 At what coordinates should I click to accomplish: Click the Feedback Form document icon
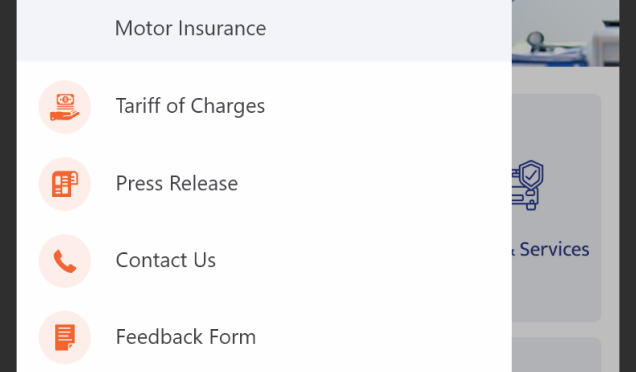(x=64, y=338)
